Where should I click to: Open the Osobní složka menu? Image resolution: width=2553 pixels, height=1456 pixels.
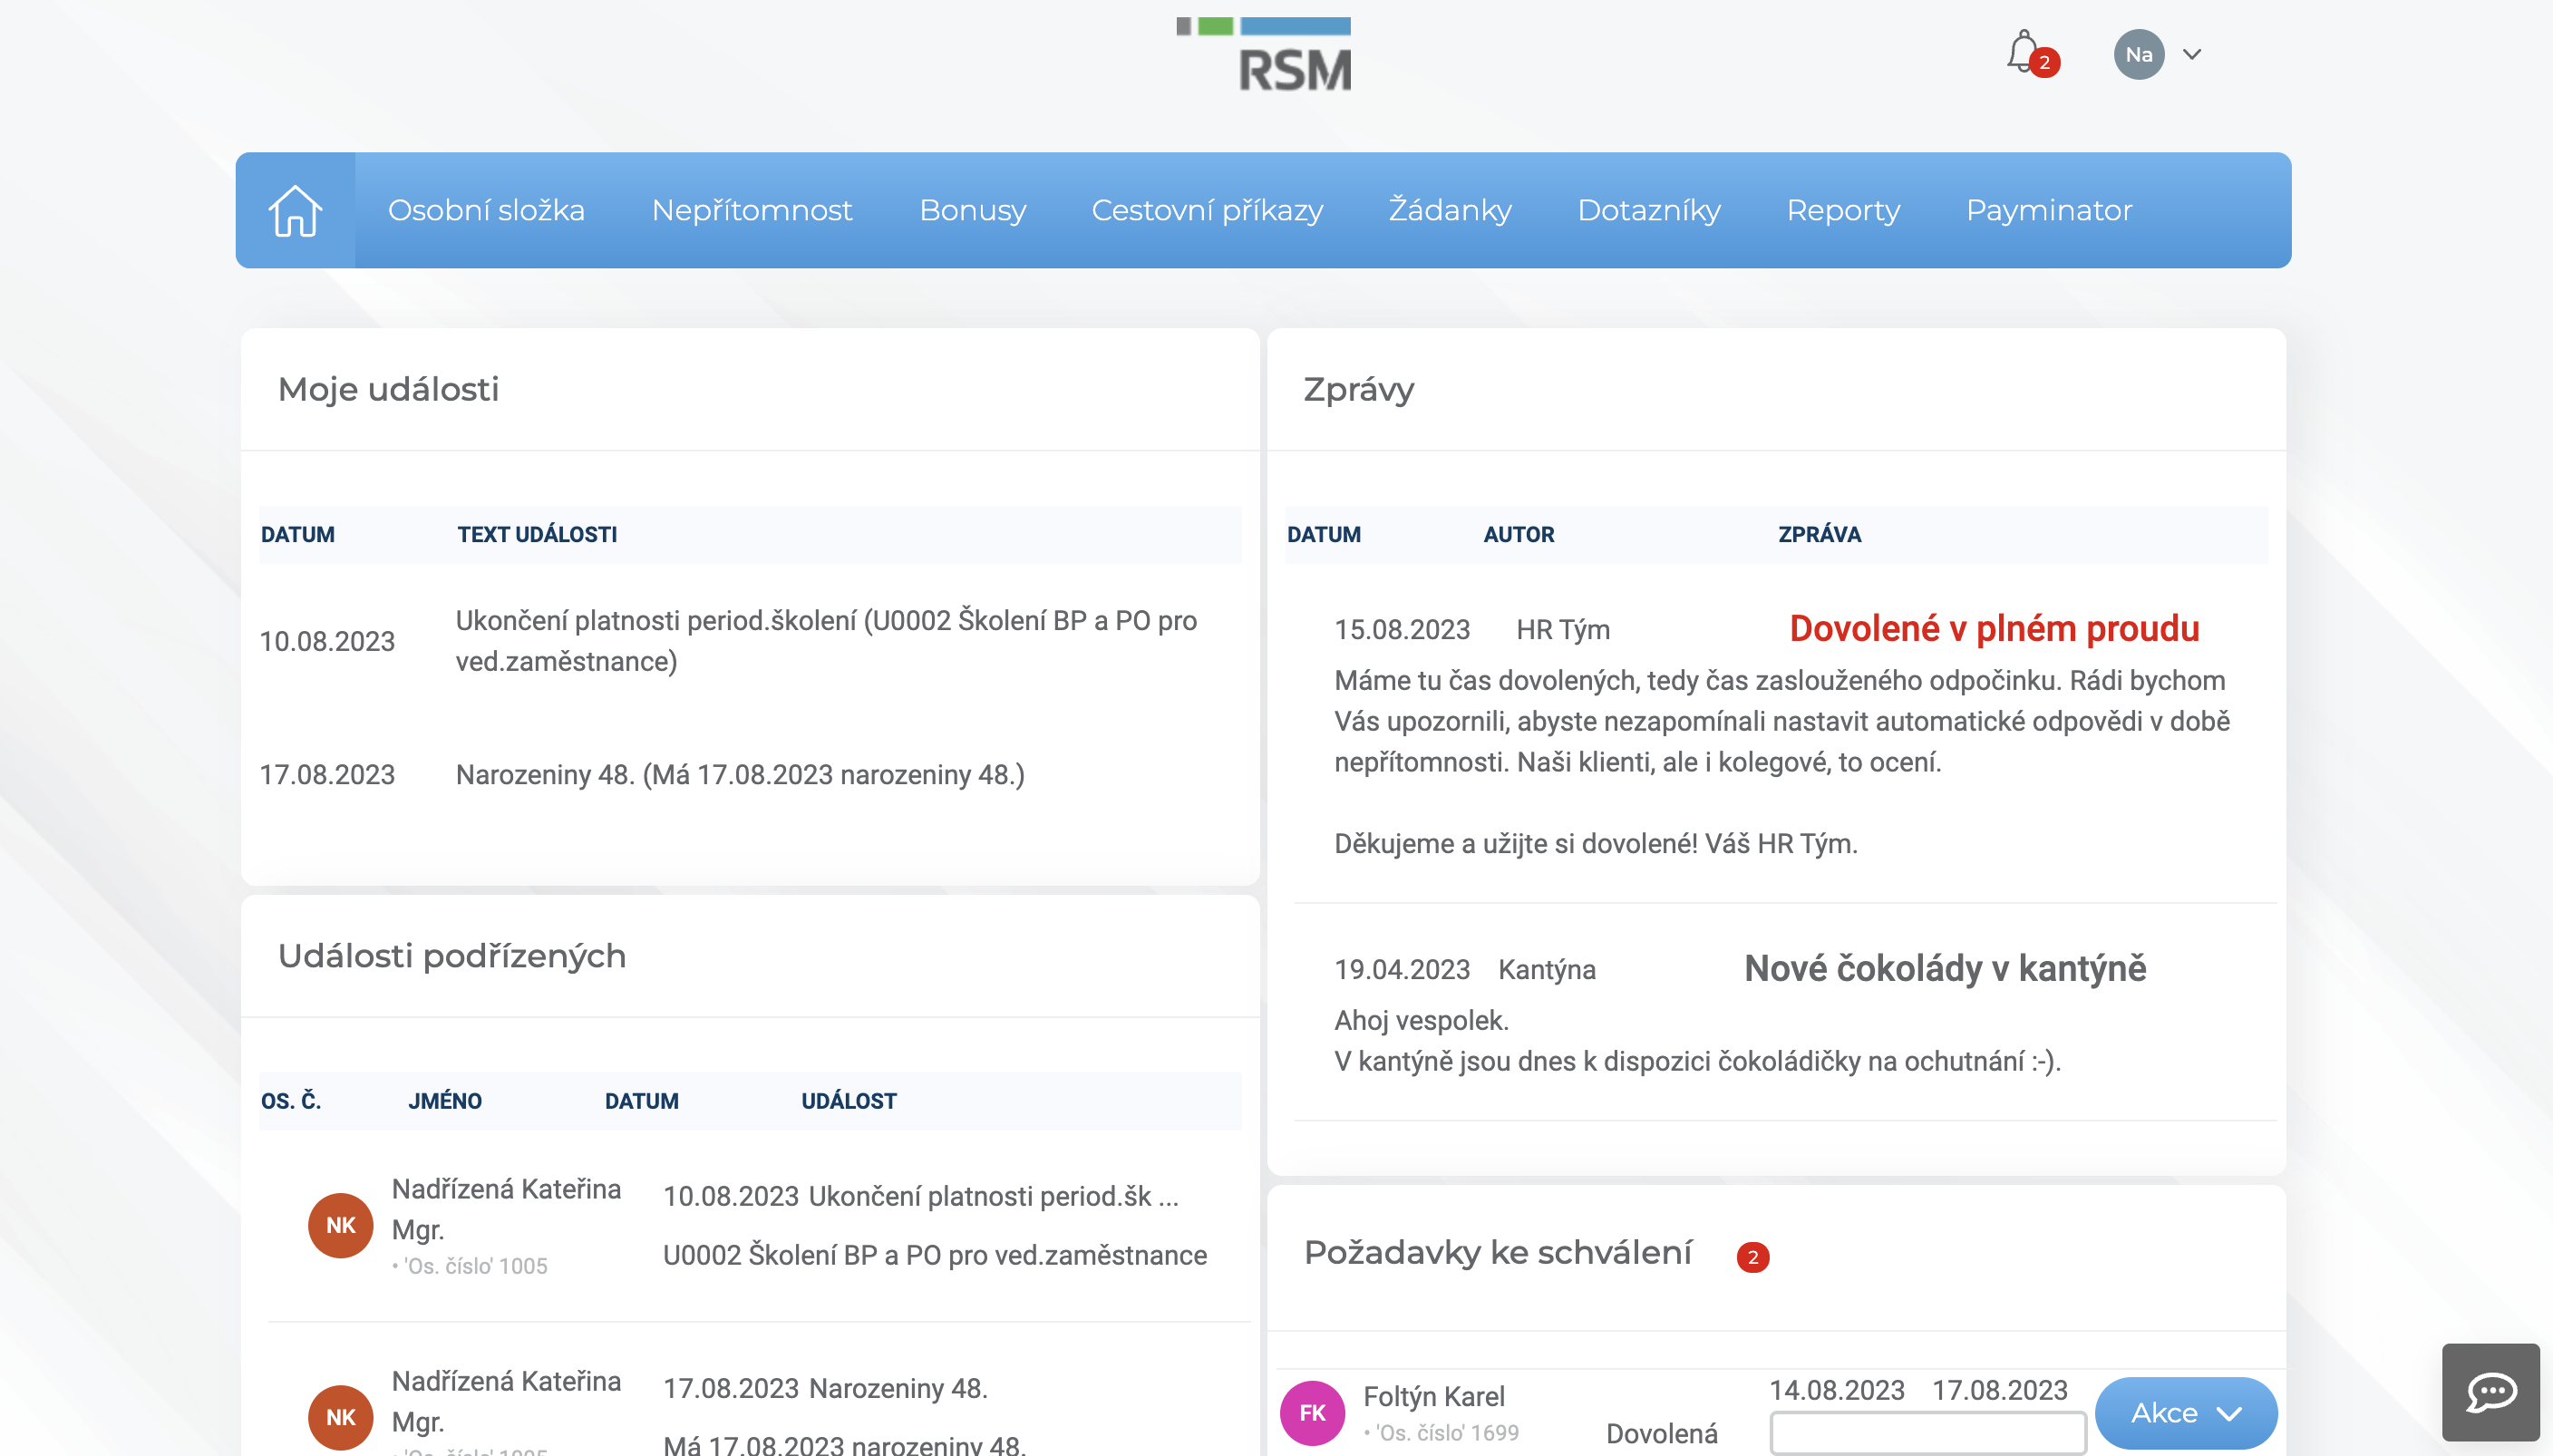[486, 210]
